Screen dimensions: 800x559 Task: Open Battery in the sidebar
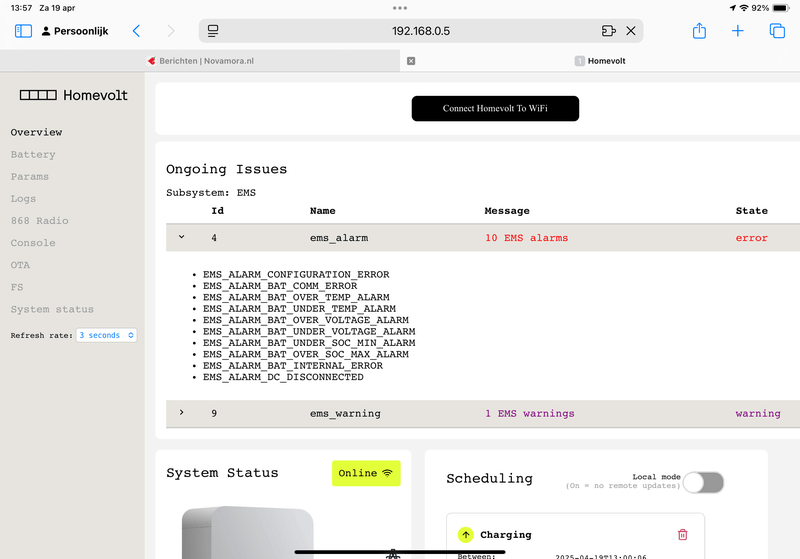click(x=33, y=155)
